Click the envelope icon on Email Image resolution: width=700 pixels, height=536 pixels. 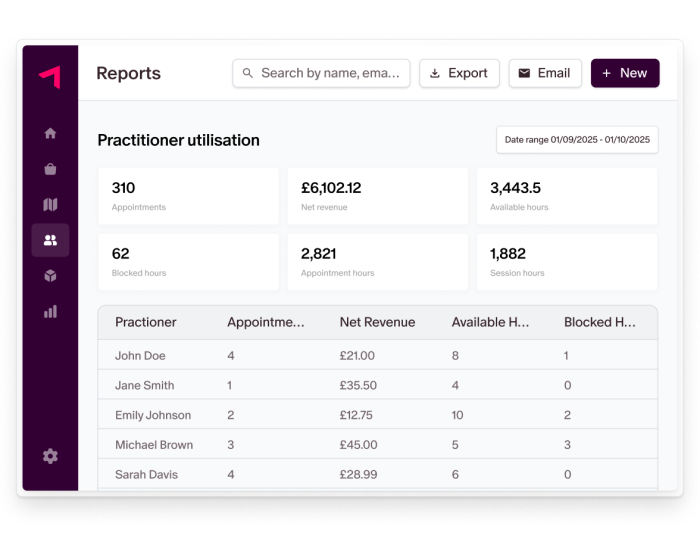pyautogui.click(x=524, y=73)
